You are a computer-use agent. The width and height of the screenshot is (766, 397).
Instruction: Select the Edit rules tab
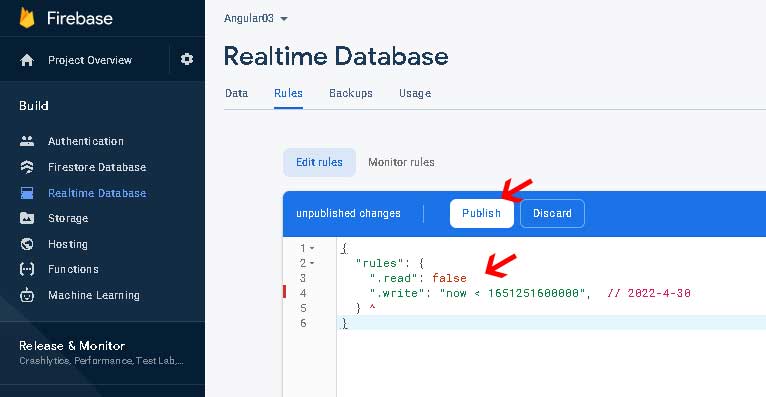pos(319,162)
